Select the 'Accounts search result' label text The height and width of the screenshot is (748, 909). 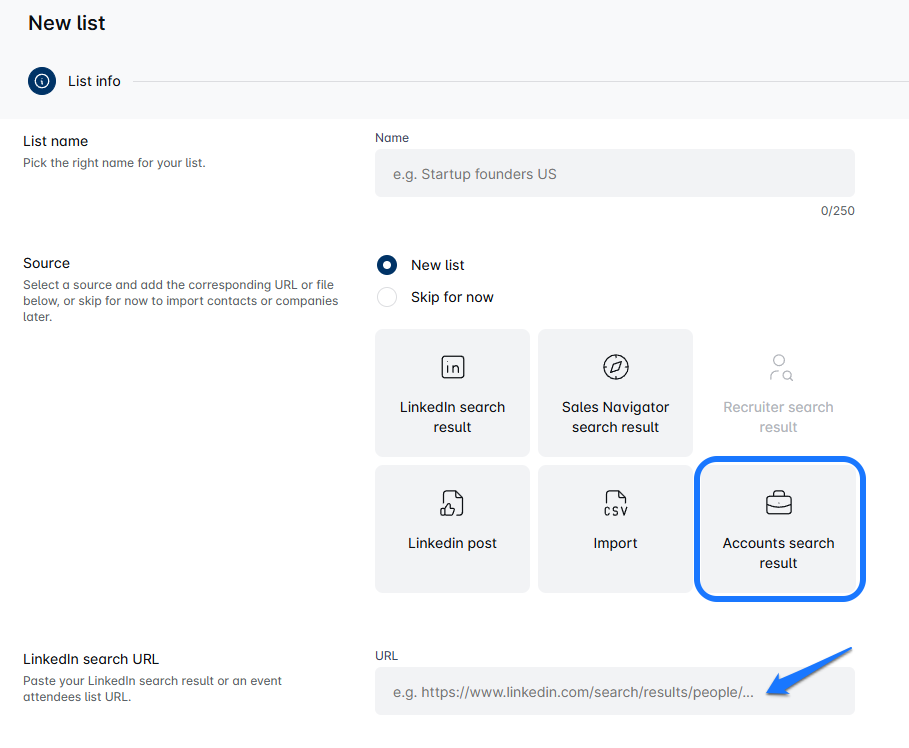[x=778, y=553]
